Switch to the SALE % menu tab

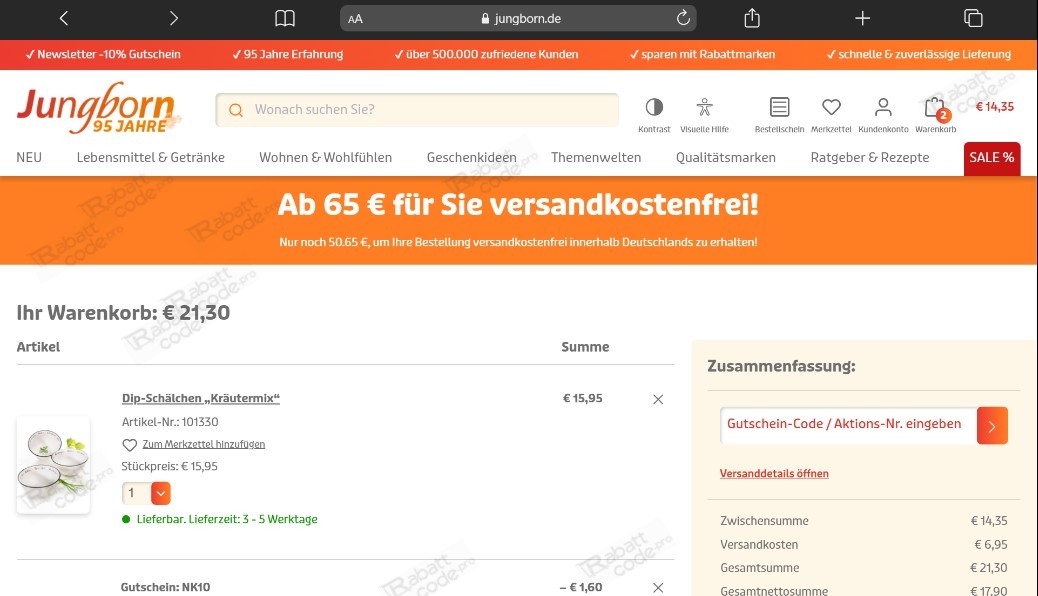click(991, 158)
